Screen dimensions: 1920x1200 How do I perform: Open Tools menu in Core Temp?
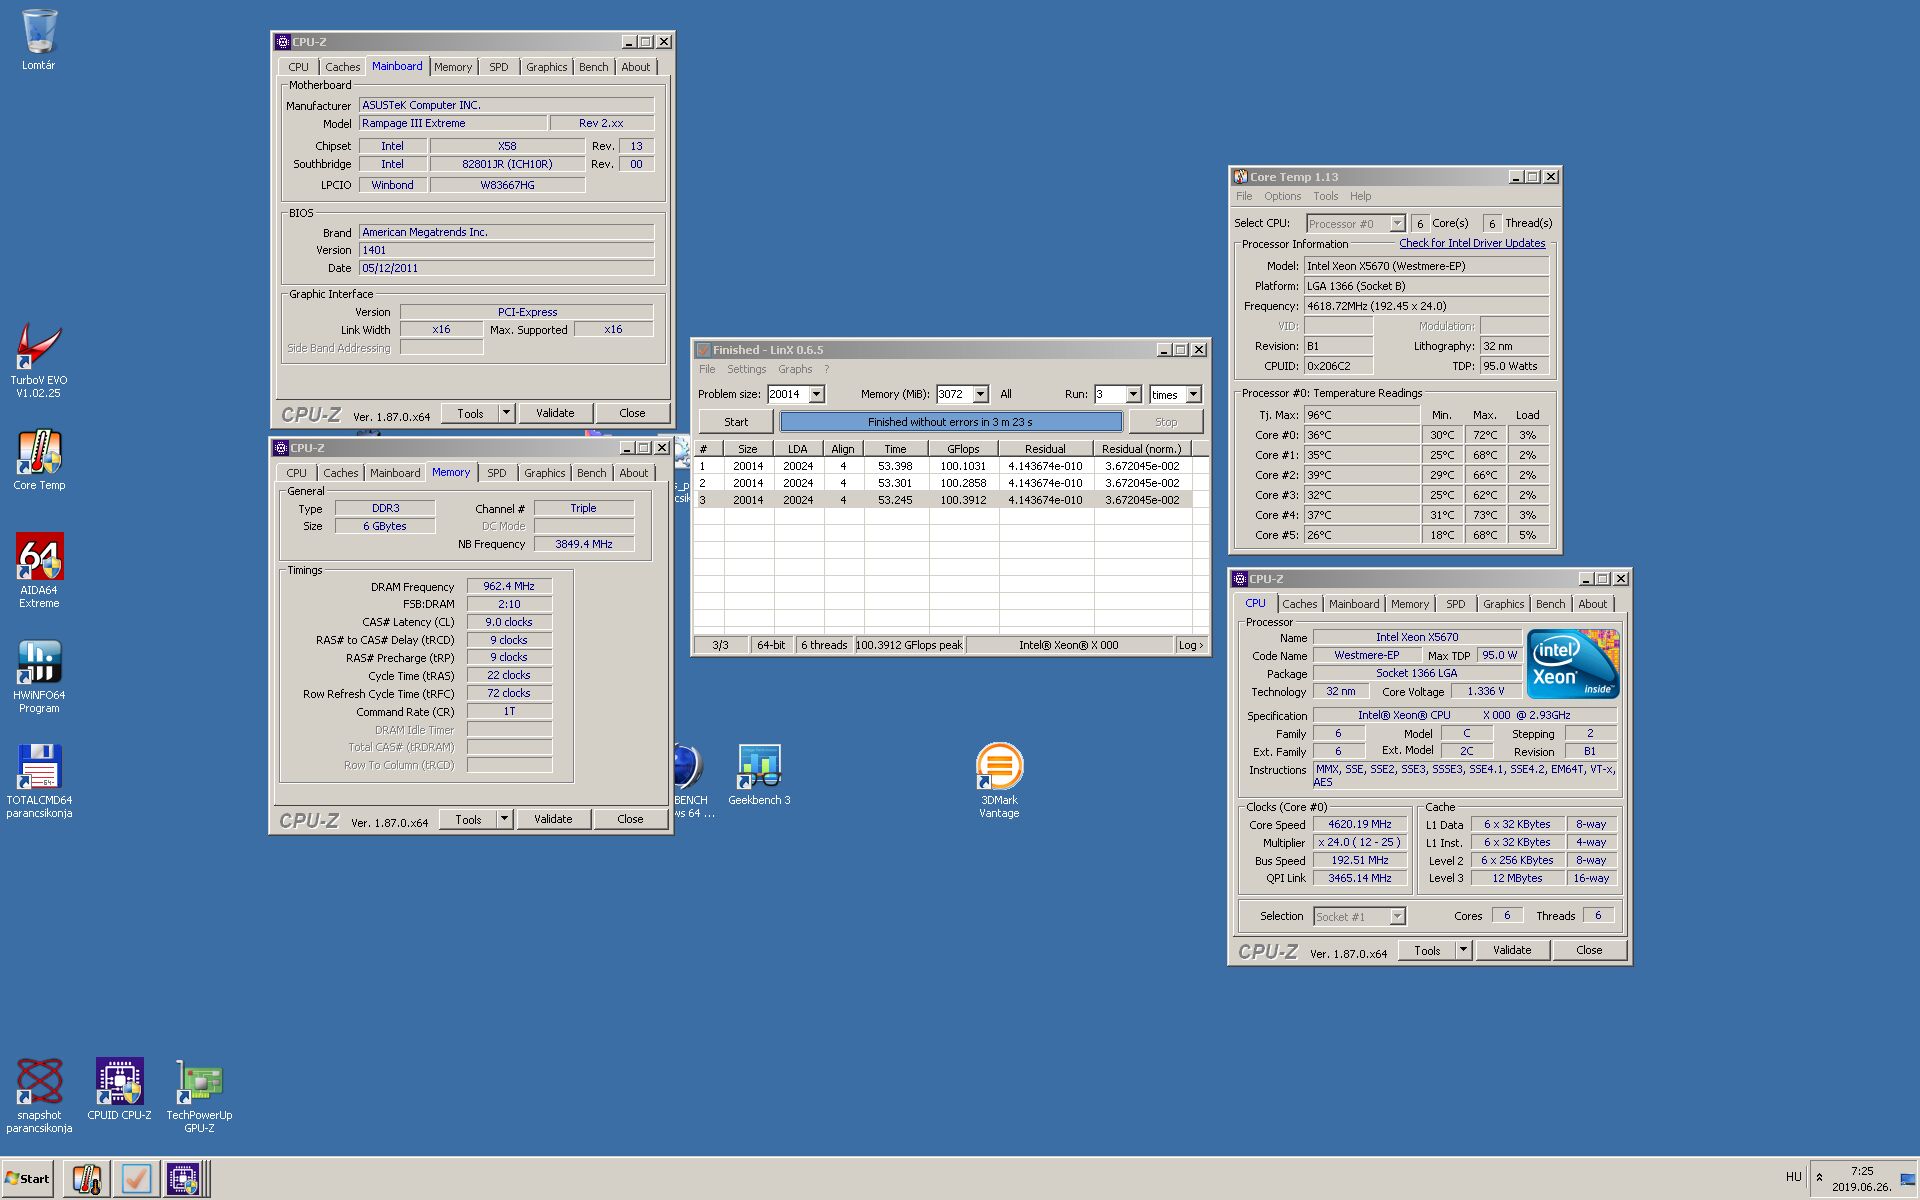[x=1325, y=196]
